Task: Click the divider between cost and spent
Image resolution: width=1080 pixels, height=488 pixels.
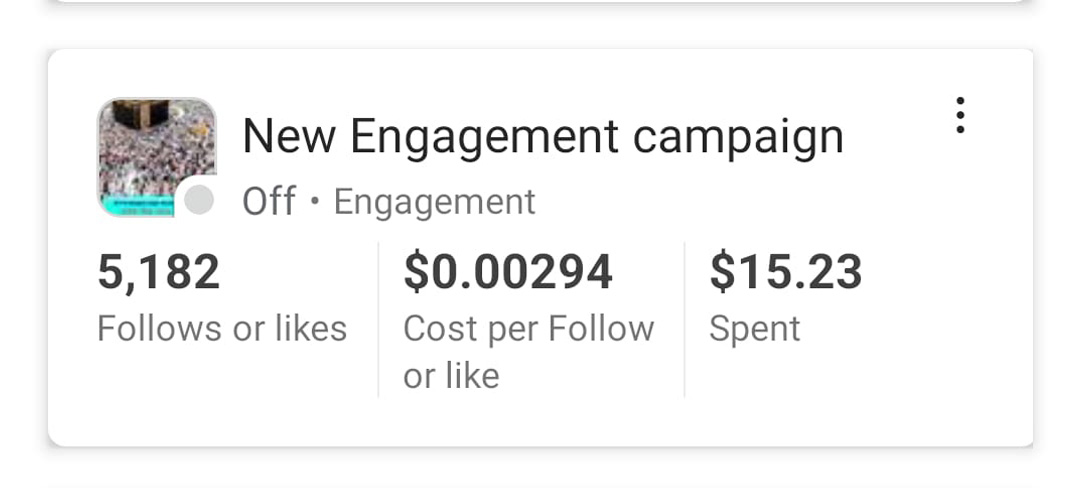Action: click(684, 320)
